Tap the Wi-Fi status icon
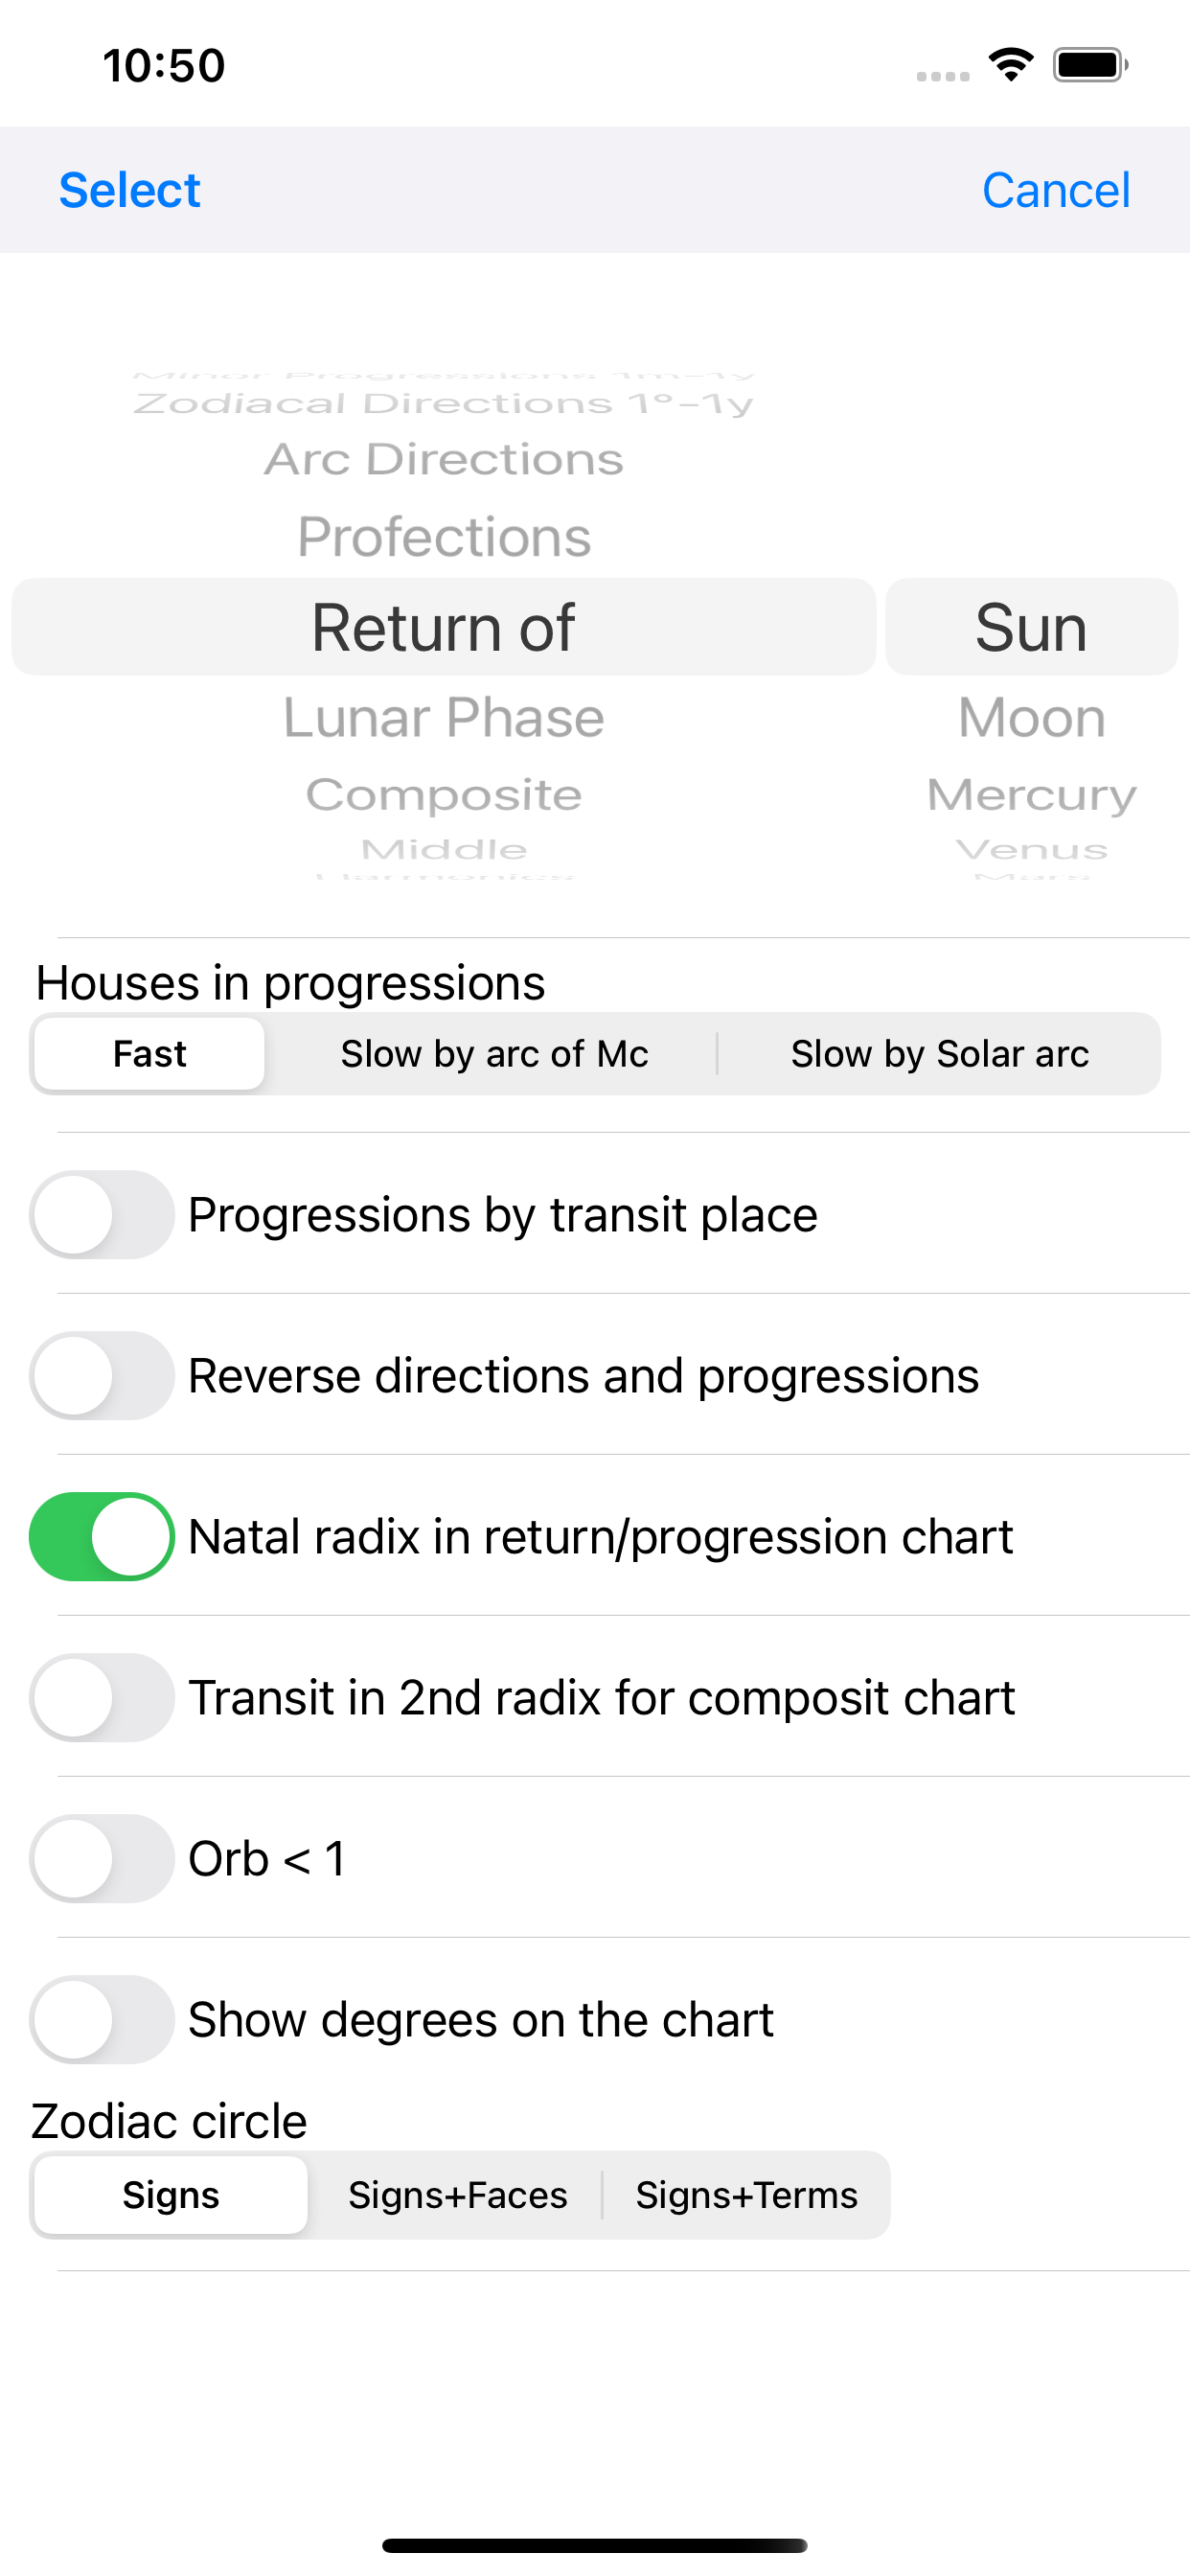The height and width of the screenshot is (2576, 1190). 1011,65
